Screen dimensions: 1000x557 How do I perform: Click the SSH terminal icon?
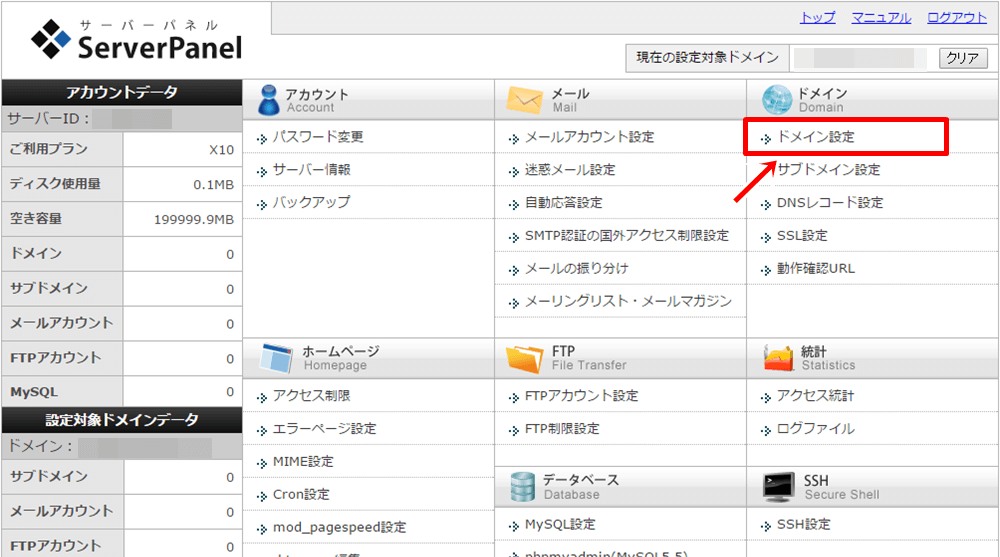tap(778, 487)
